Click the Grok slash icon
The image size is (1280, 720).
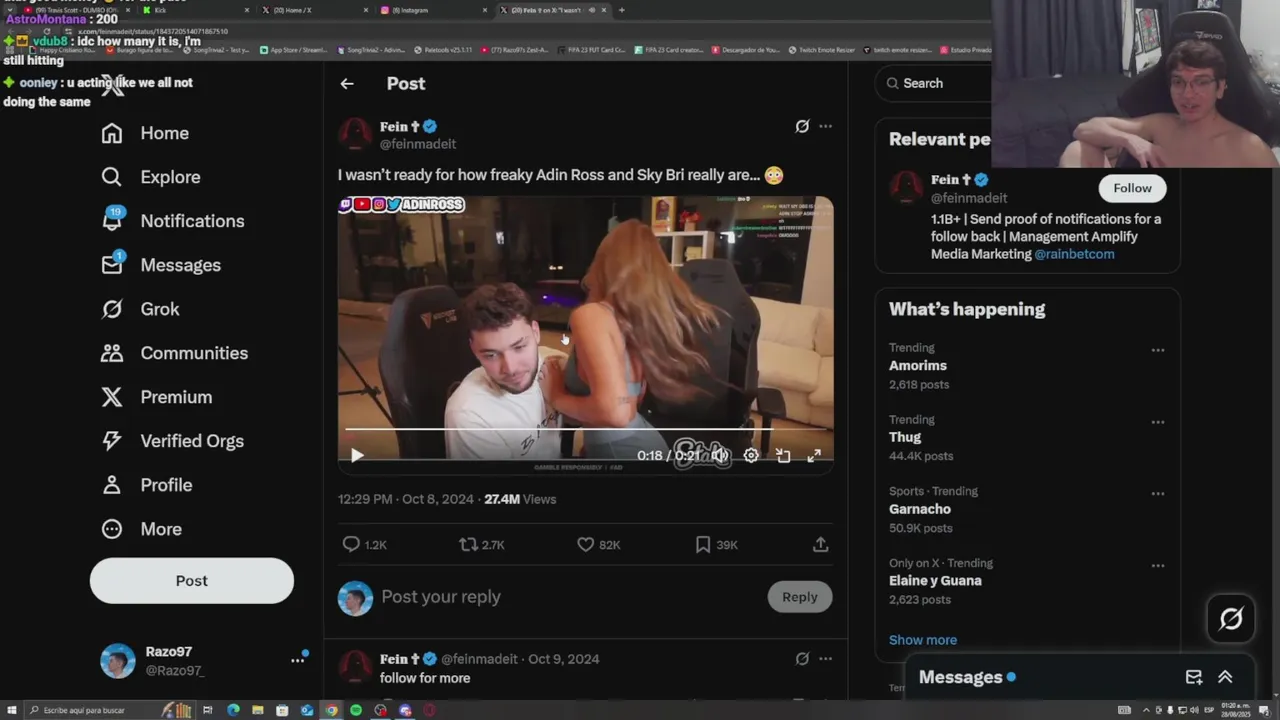point(112,309)
